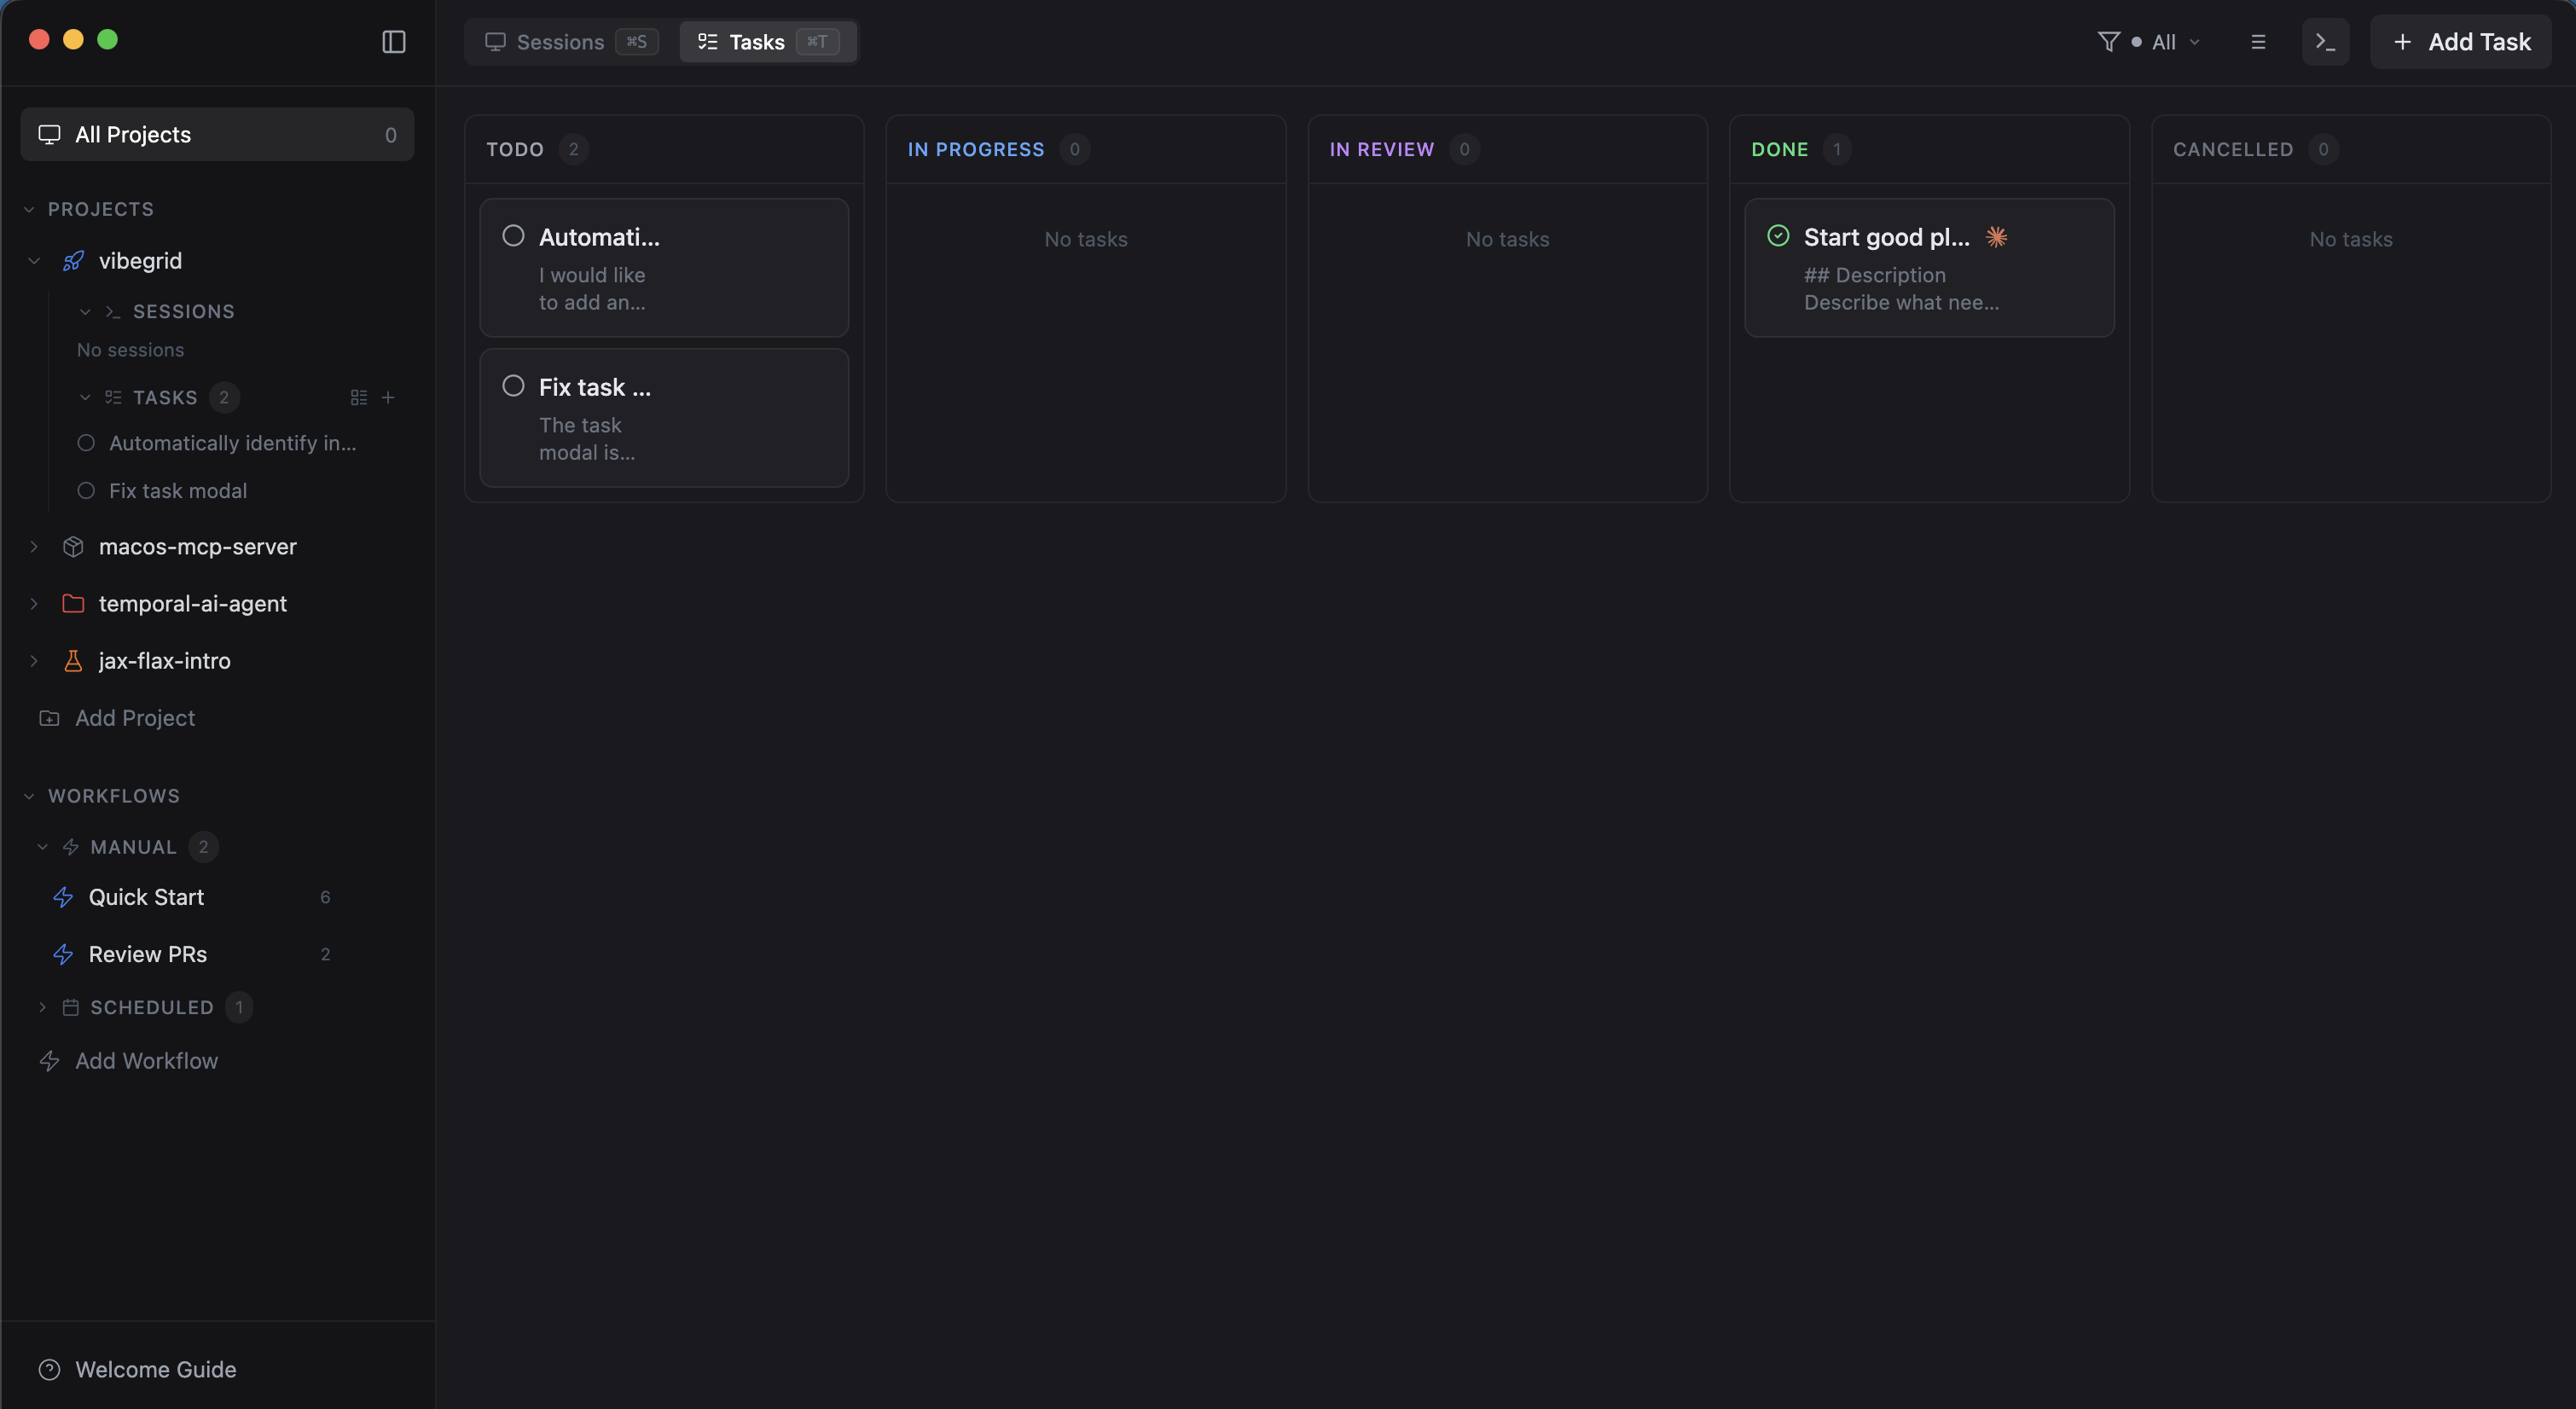
Task: Switch to the Sessions tab
Action: coord(560,42)
